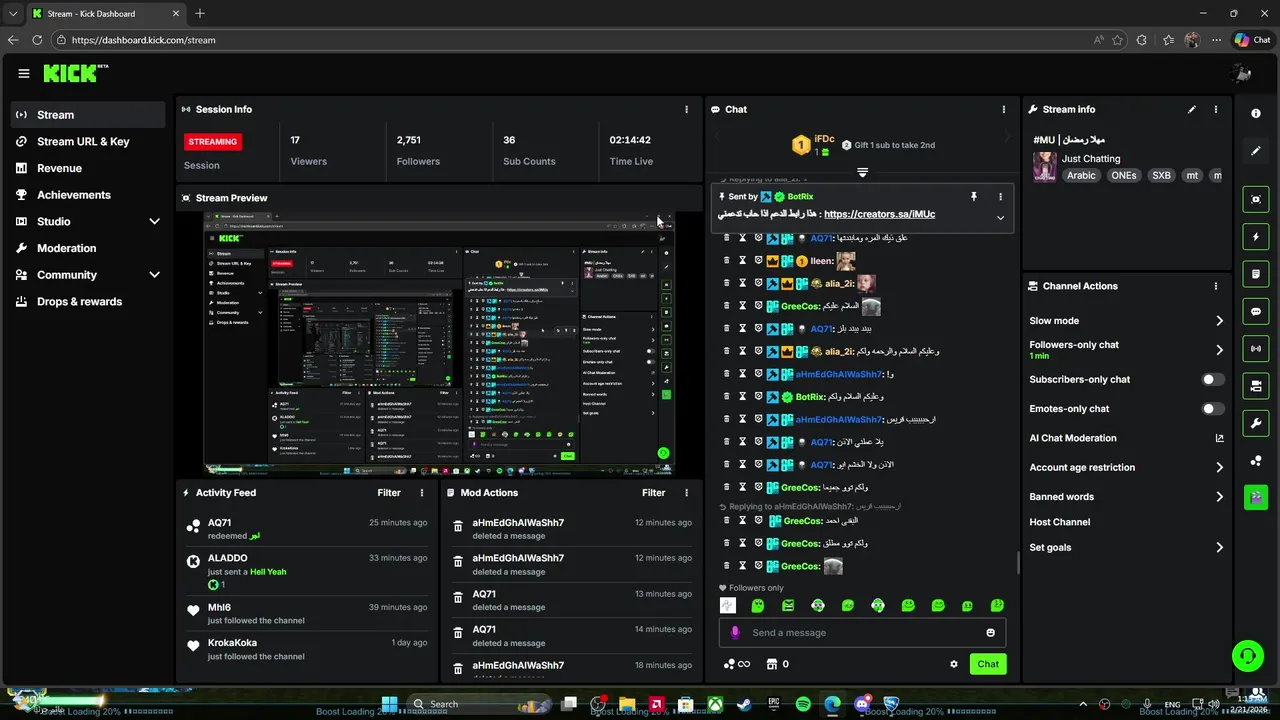The height and width of the screenshot is (720, 1280).
Task: Collapse the gift leaderboard handle
Action: pos(862,173)
